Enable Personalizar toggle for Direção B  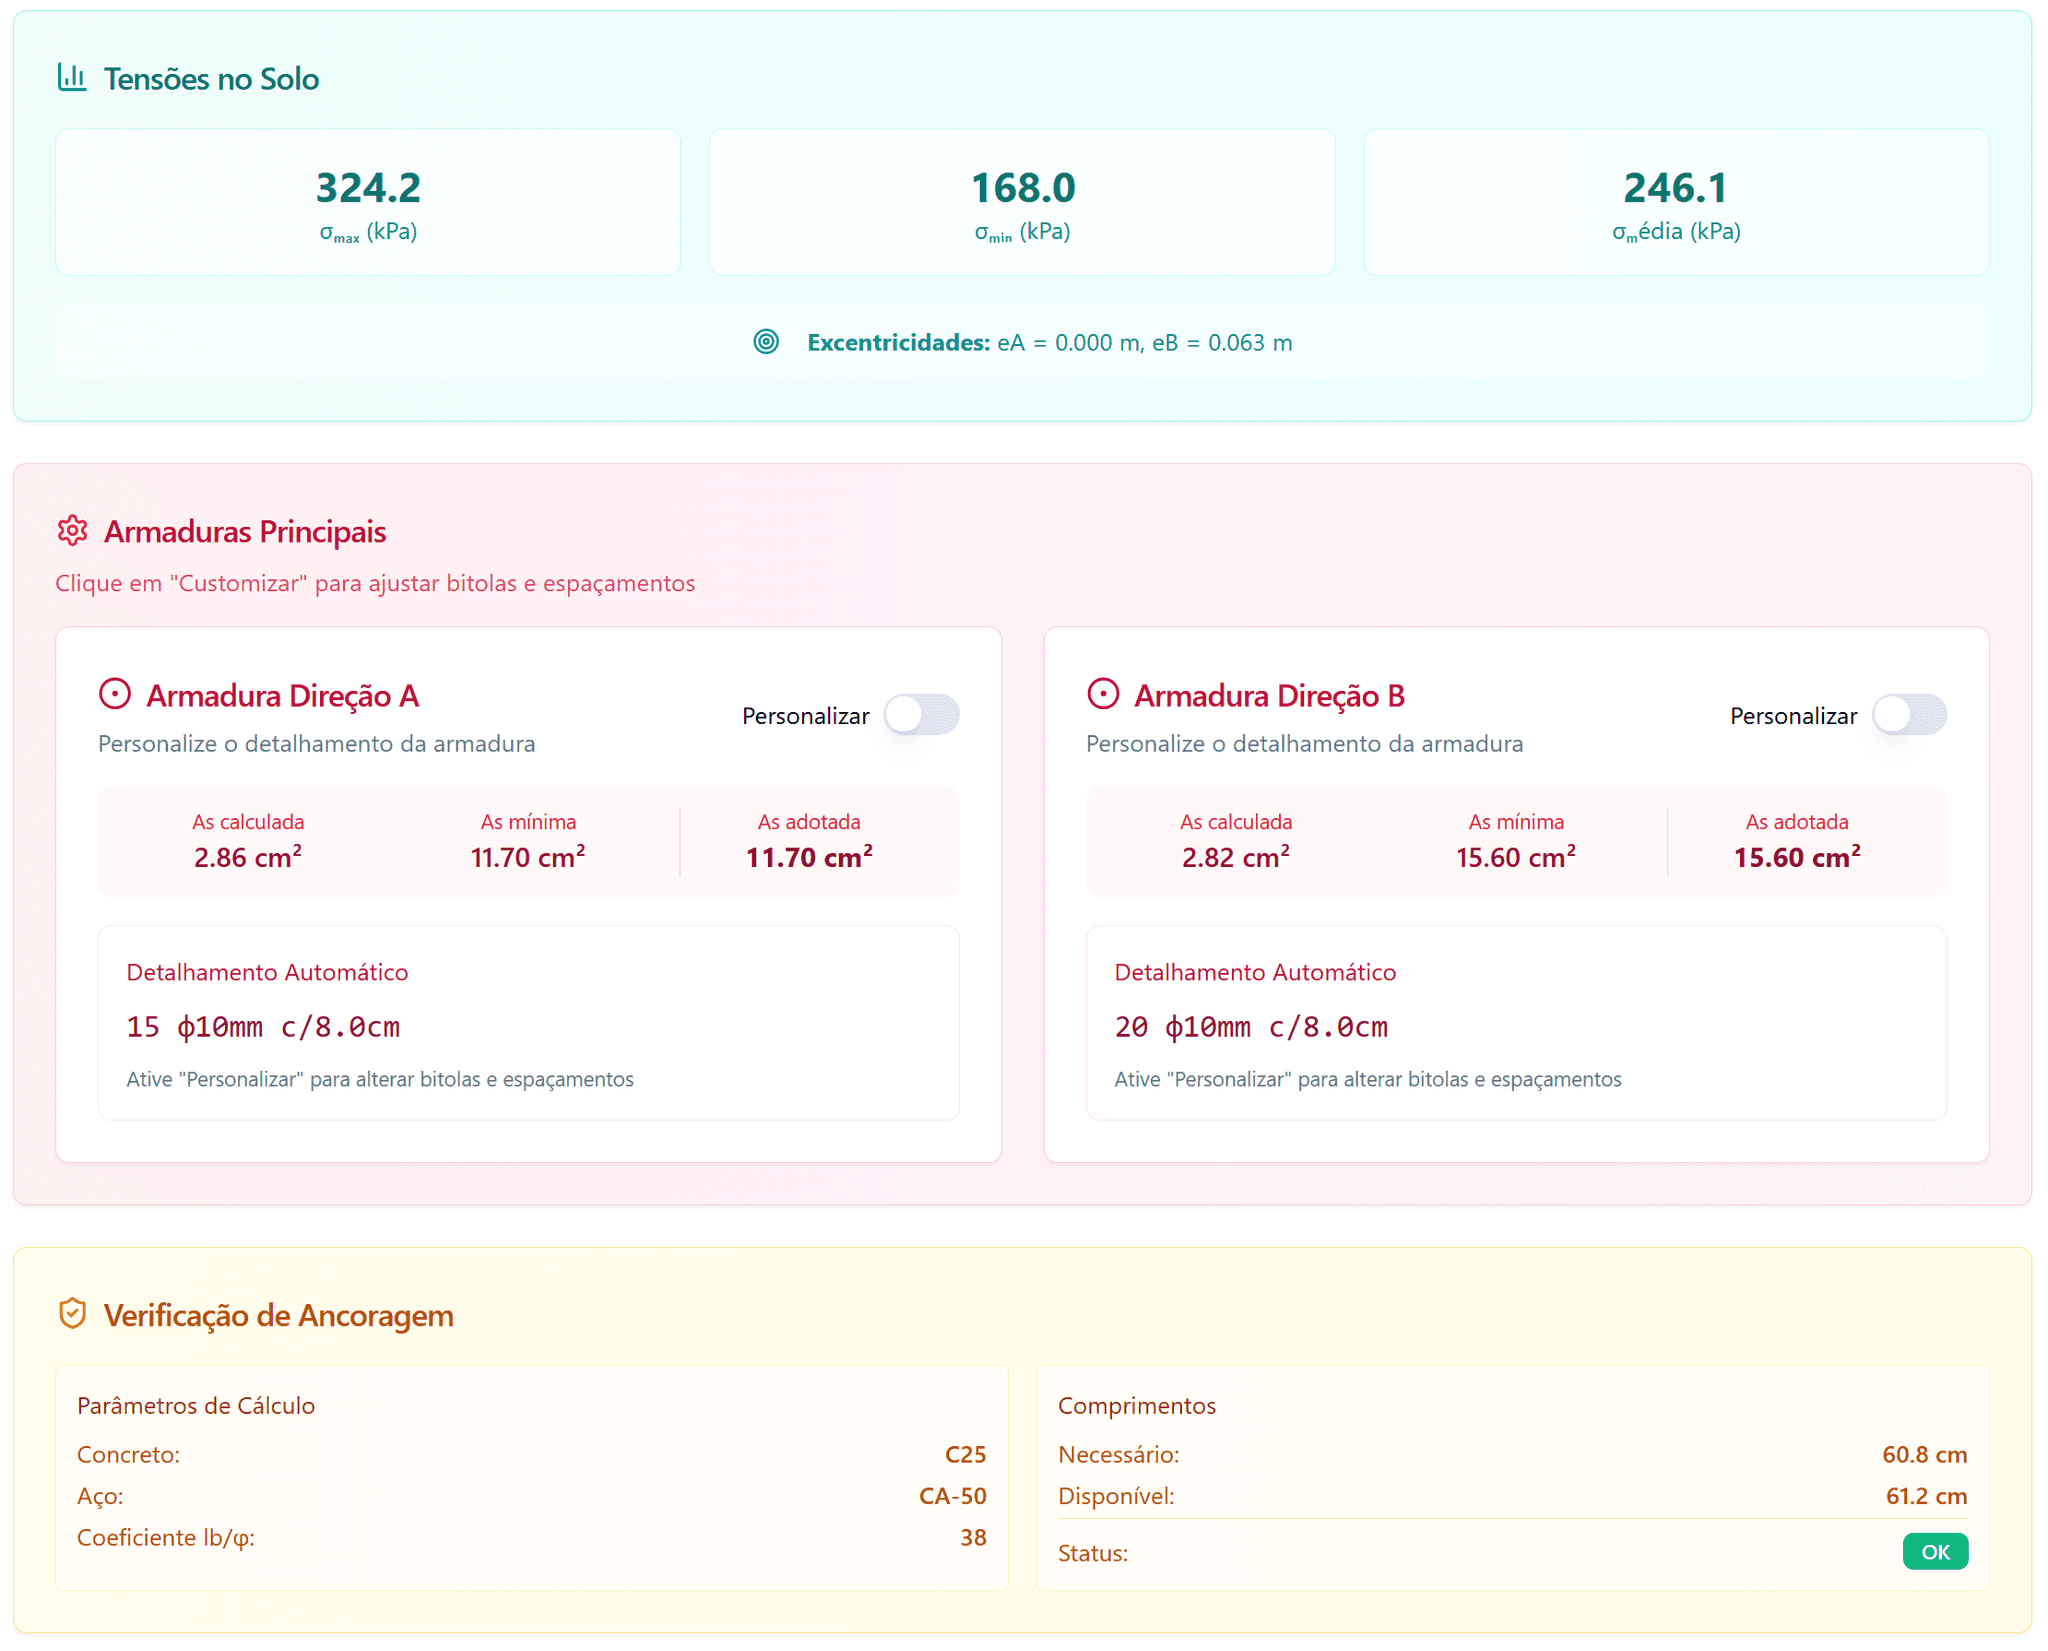click(1909, 715)
